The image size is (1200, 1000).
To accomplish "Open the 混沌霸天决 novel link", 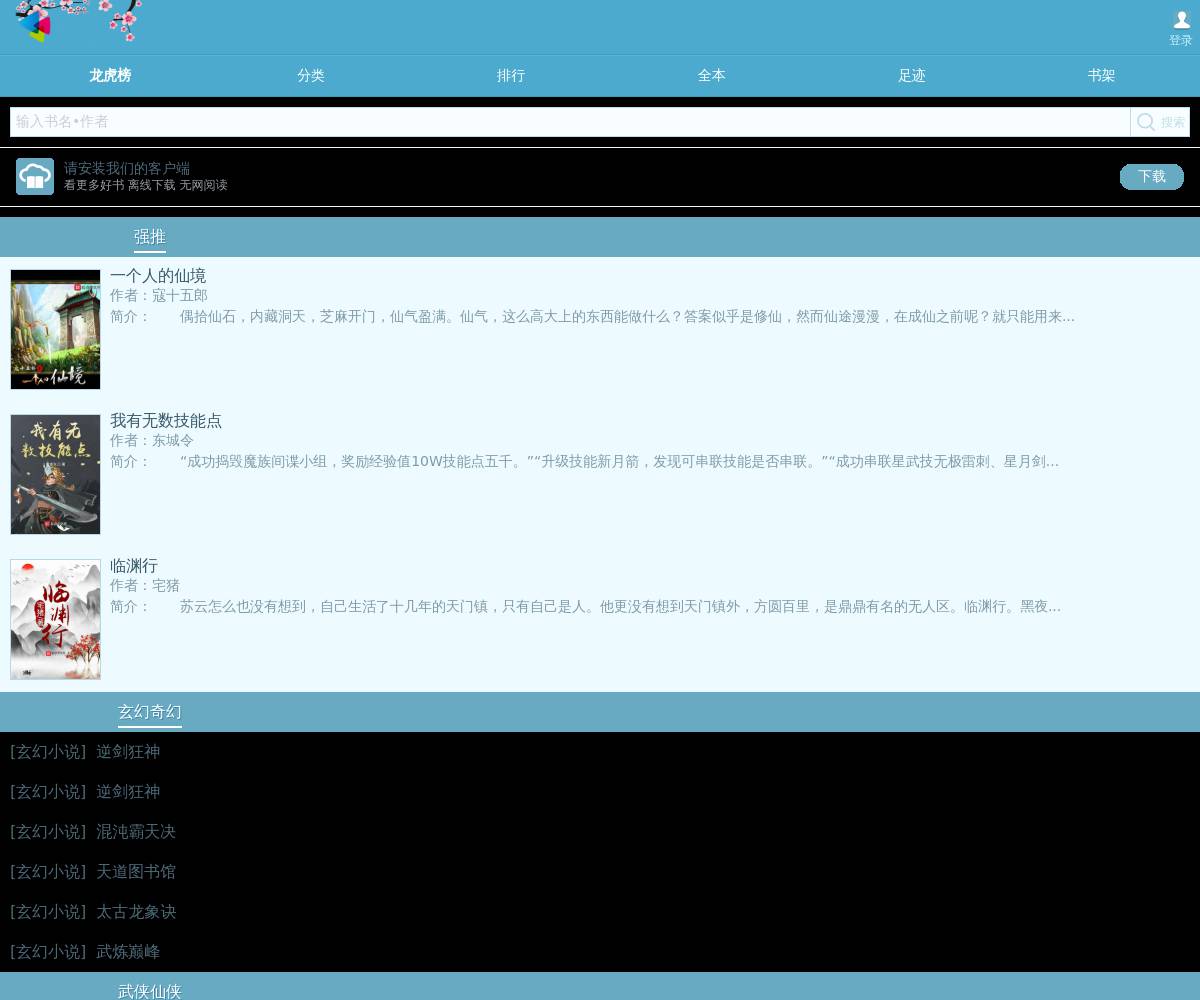I will pos(136,832).
